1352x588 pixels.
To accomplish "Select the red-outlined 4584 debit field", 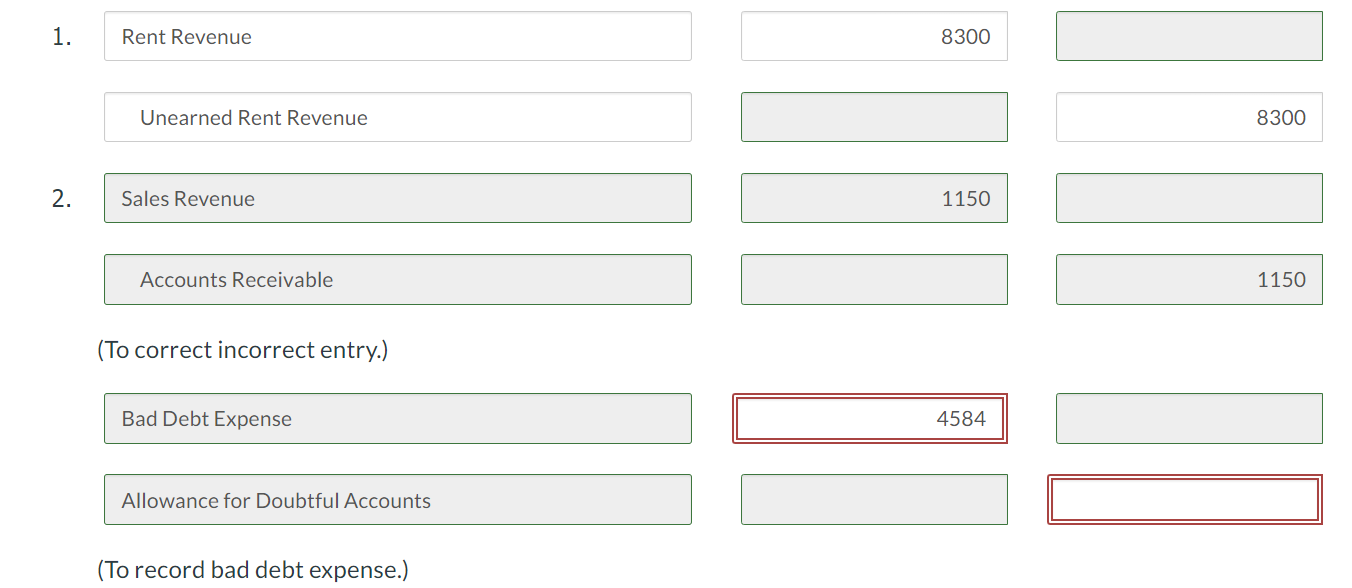I will tap(870, 418).
